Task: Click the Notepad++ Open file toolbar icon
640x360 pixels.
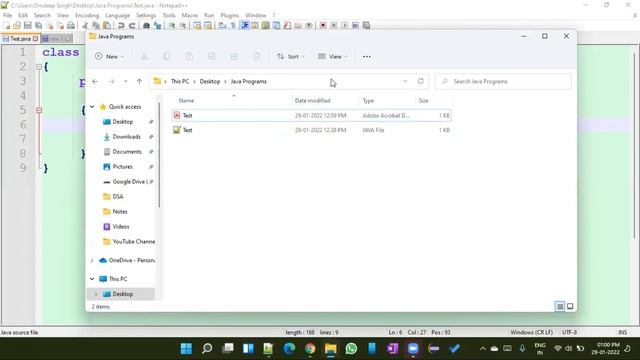Action: [17, 25]
